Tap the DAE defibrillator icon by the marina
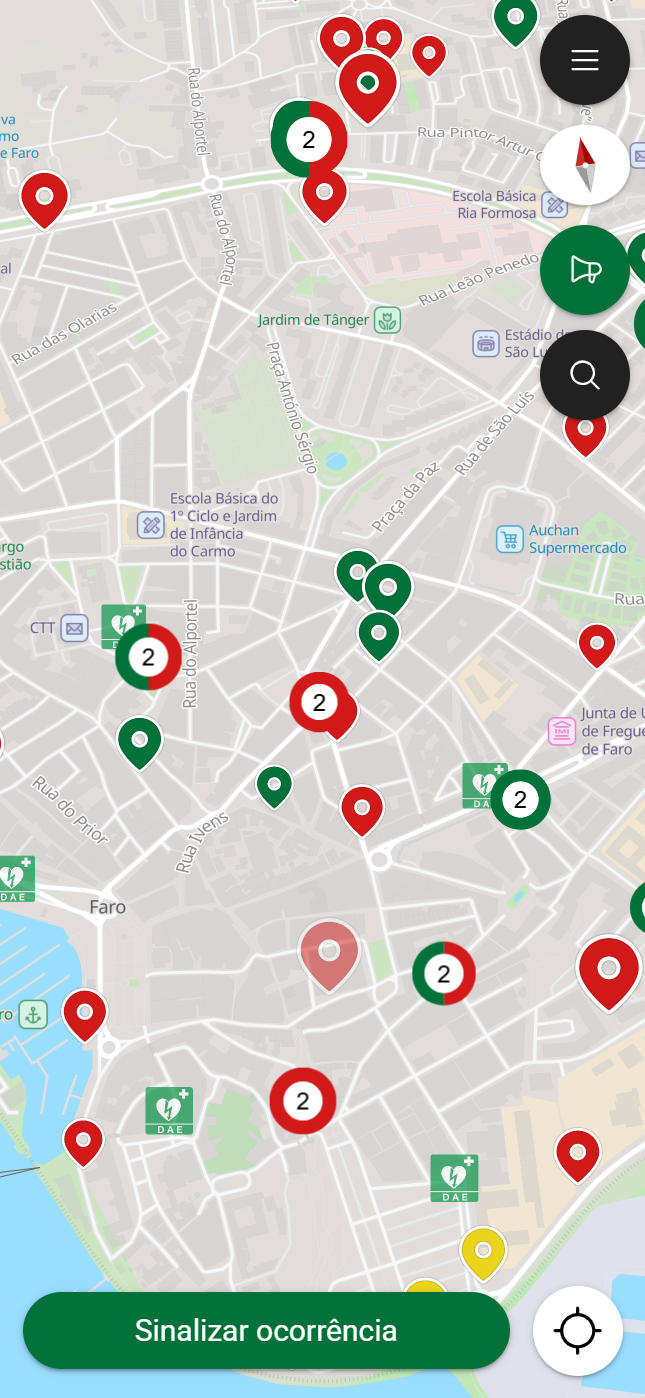The height and width of the screenshot is (1398, 645). click(x=14, y=879)
